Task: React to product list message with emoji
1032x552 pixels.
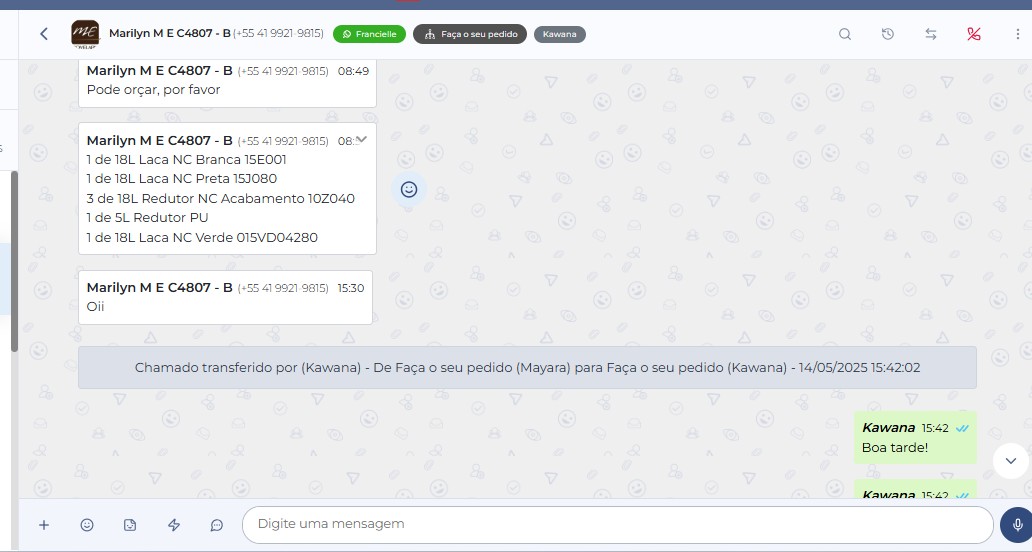Action: tap(408, 189)
